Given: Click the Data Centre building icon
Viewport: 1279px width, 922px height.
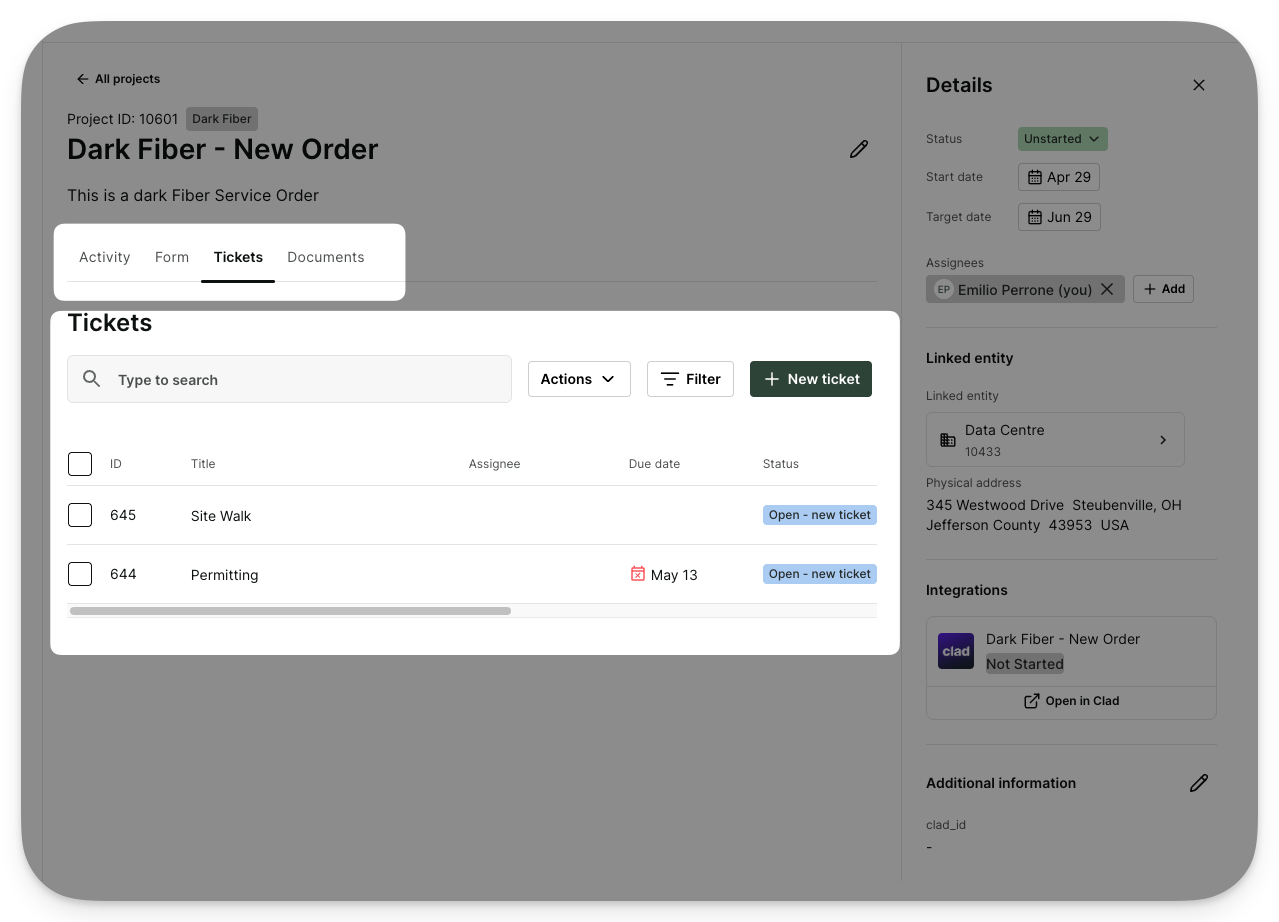Looking at the screenshot, I should (x=948, y=440).
